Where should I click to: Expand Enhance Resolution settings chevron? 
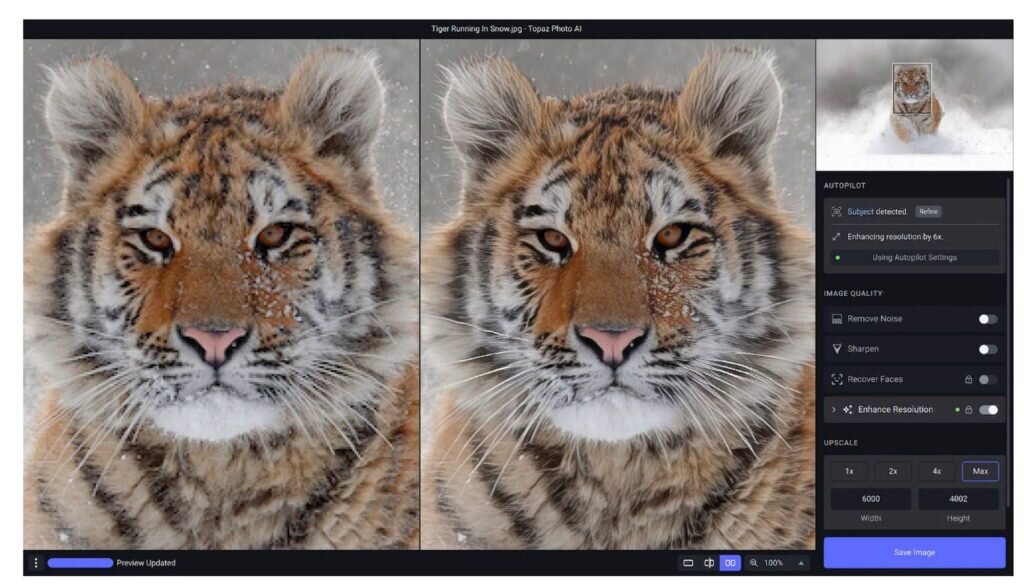[833, 410]
